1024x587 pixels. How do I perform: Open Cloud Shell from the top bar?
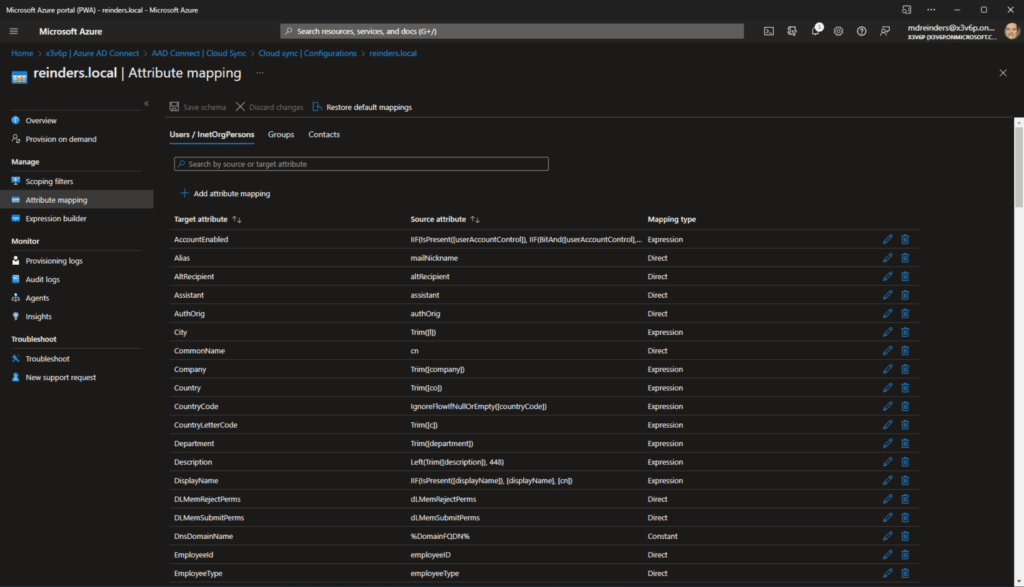[769, 31]
